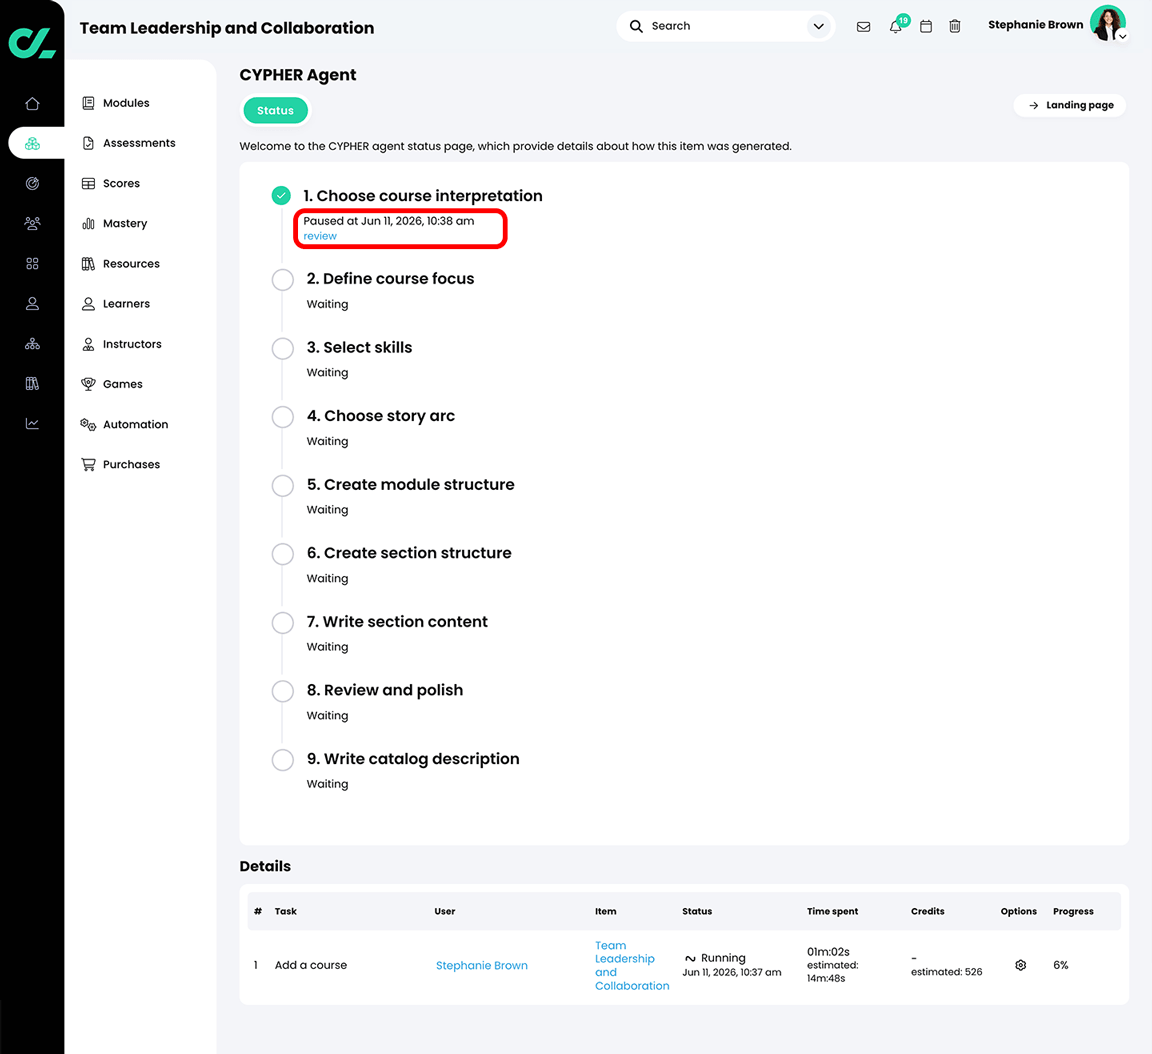Image resolution: width=1152 pixels, height=1054 pixels.
Task: Click the circle for Select skills
Action: [x=283, y=348]
